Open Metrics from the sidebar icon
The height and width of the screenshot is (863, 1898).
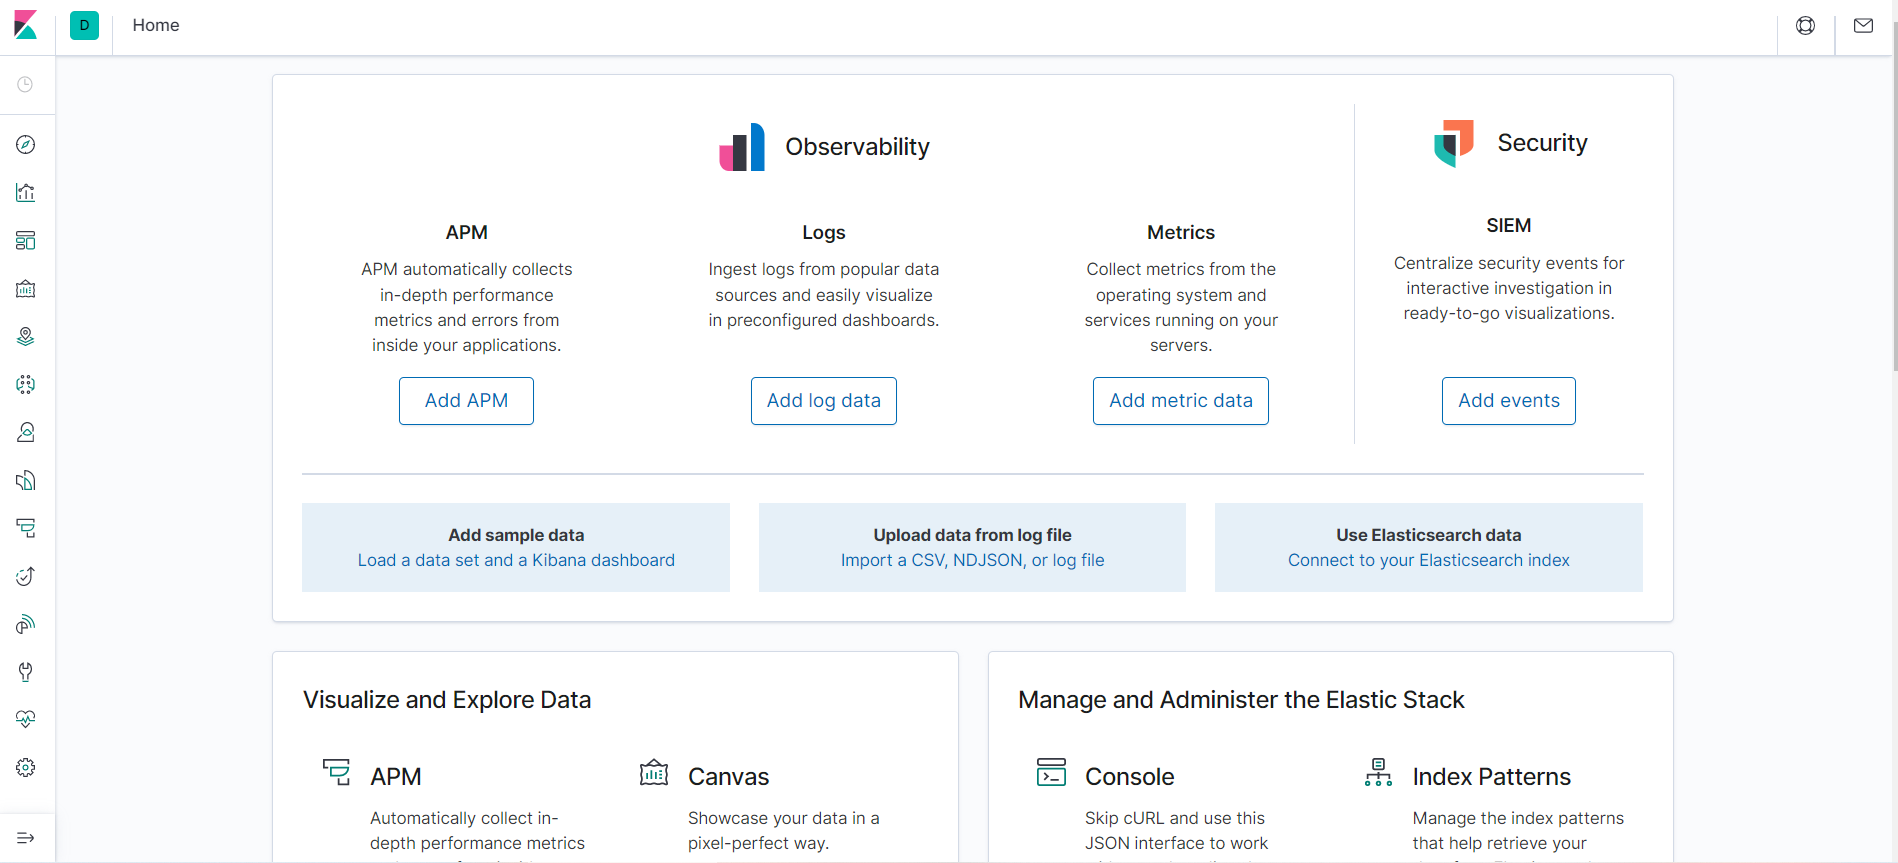[x=26, y=433]
